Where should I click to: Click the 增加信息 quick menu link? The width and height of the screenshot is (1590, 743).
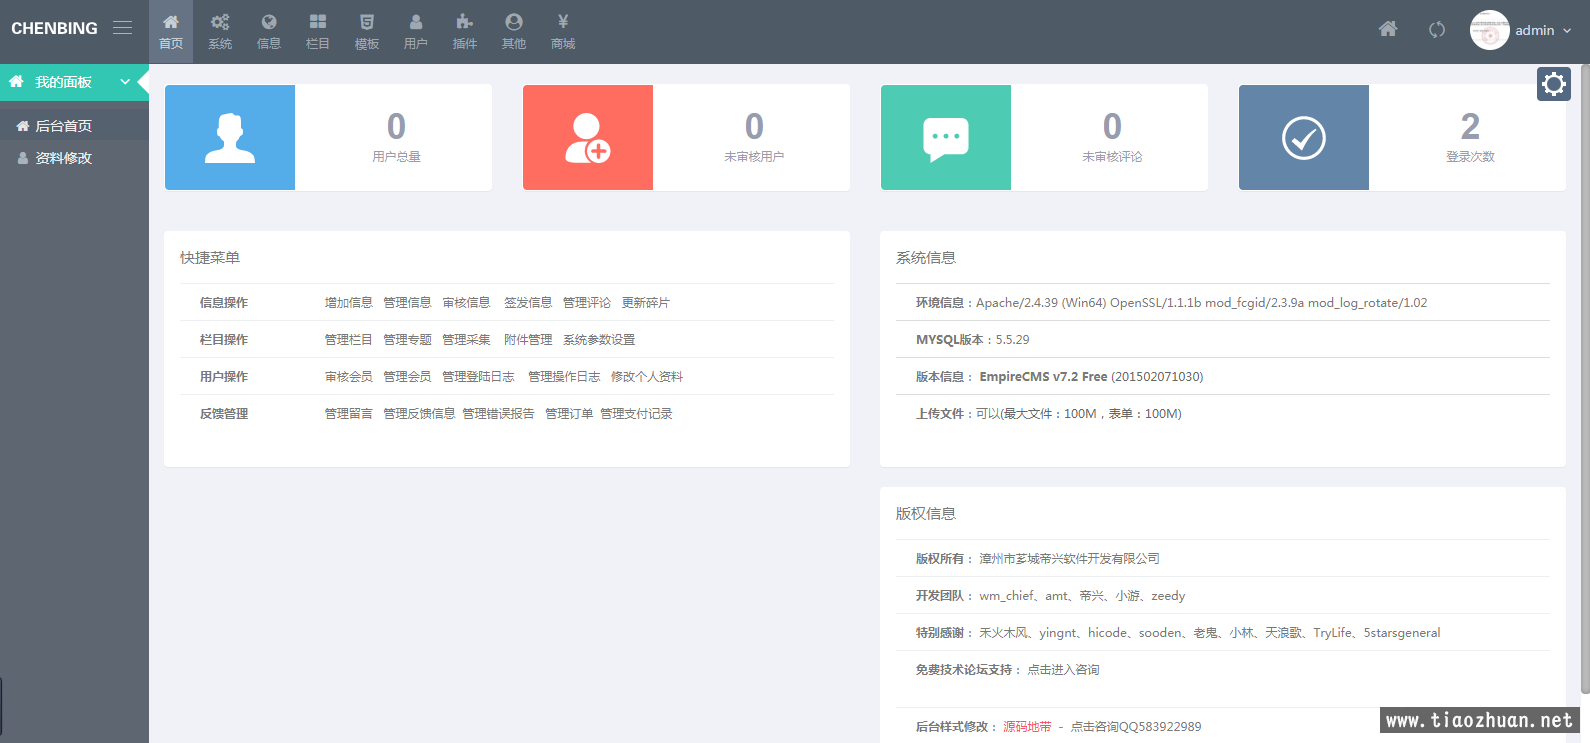(348, 303)
